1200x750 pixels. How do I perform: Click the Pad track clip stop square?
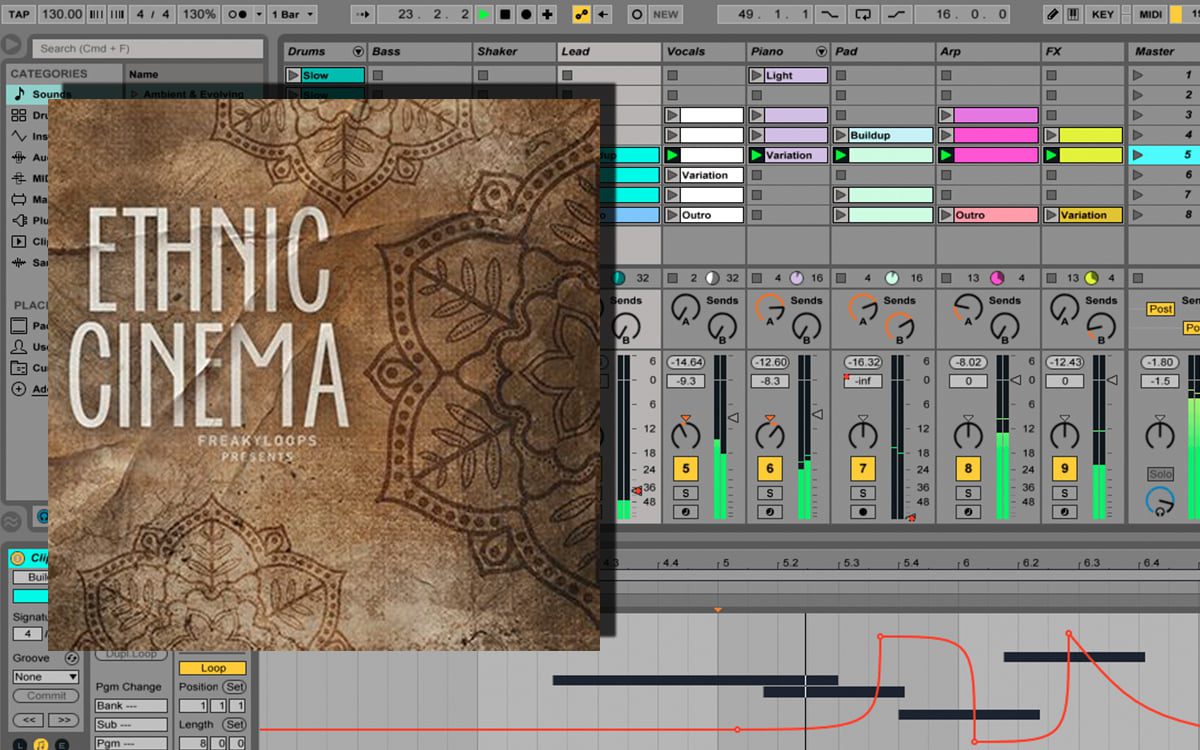840,278
